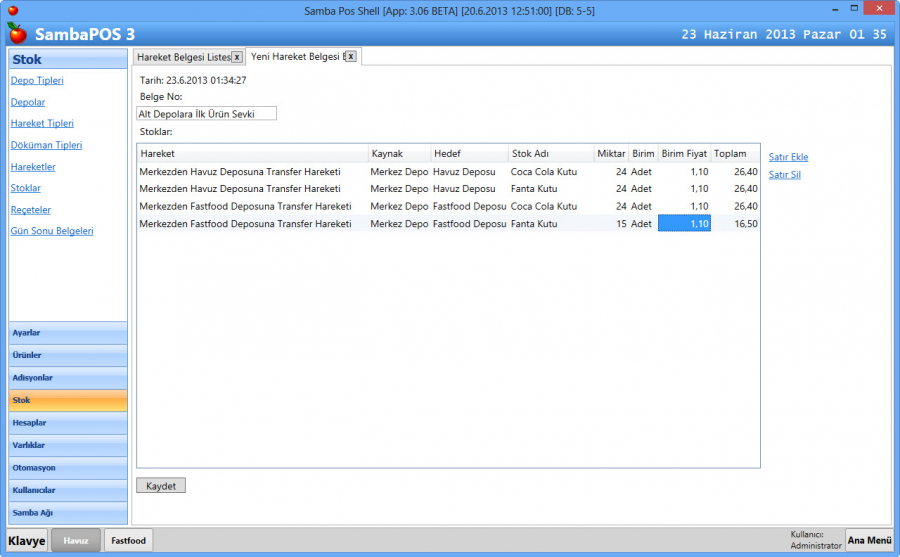This screenshot has width=900, height=557.
Task: Close the Hareket Belgesi Listesi tab
Action: pyautogui.click(x=237, y=57)
